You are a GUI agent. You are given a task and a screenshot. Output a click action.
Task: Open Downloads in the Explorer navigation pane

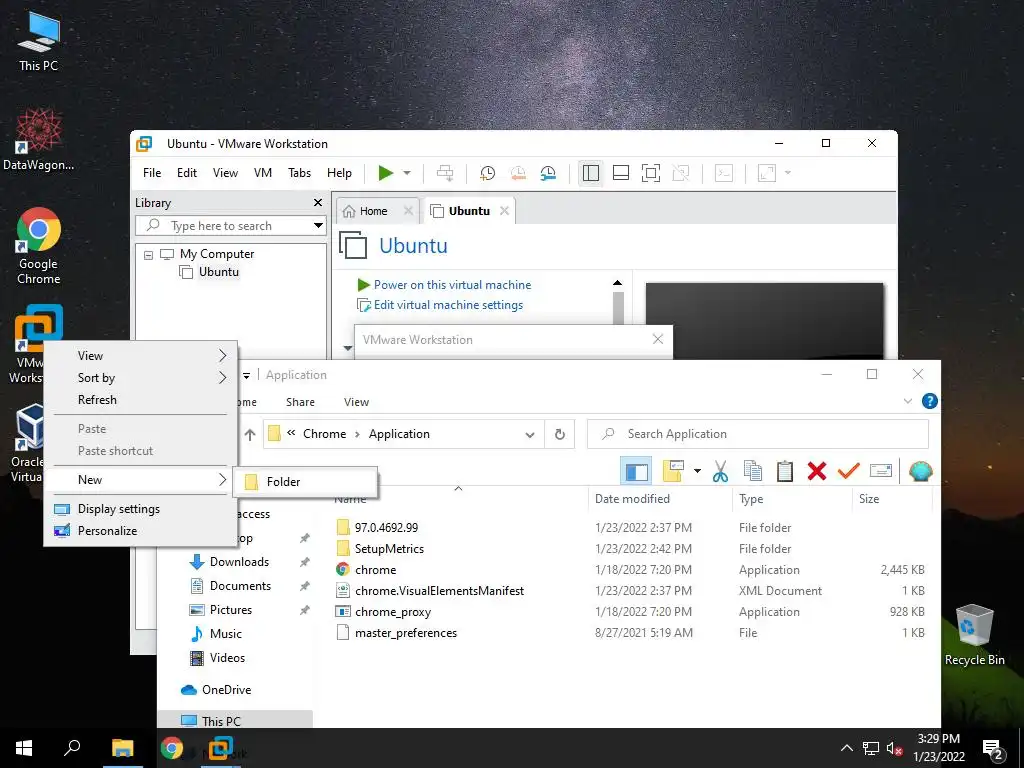tap(239, 562)
